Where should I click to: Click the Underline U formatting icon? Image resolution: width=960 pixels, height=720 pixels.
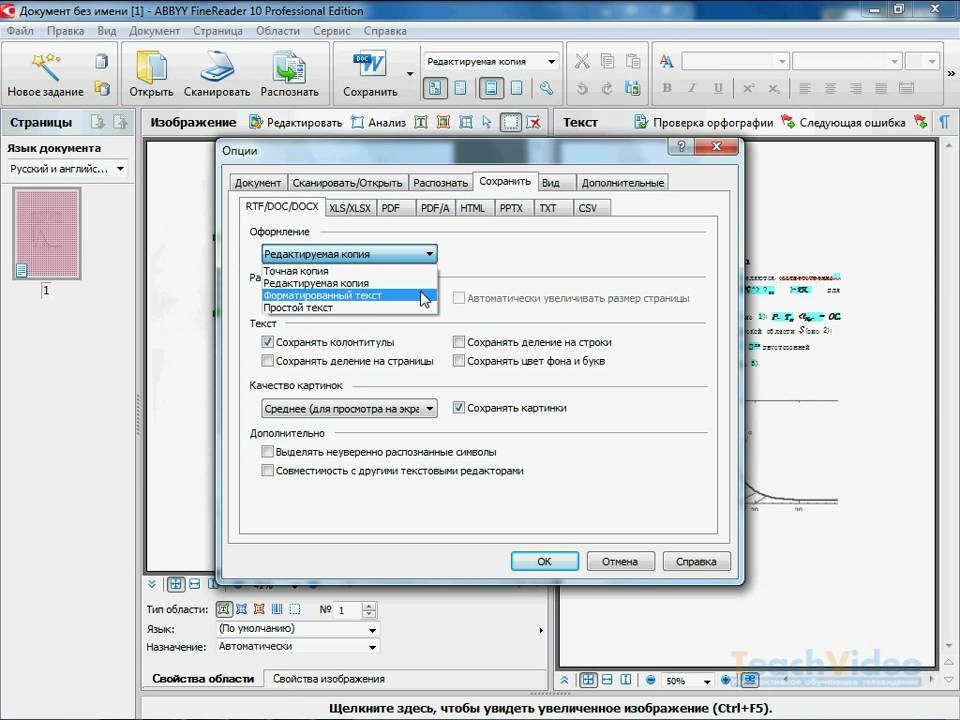click(x=718, y=88)
